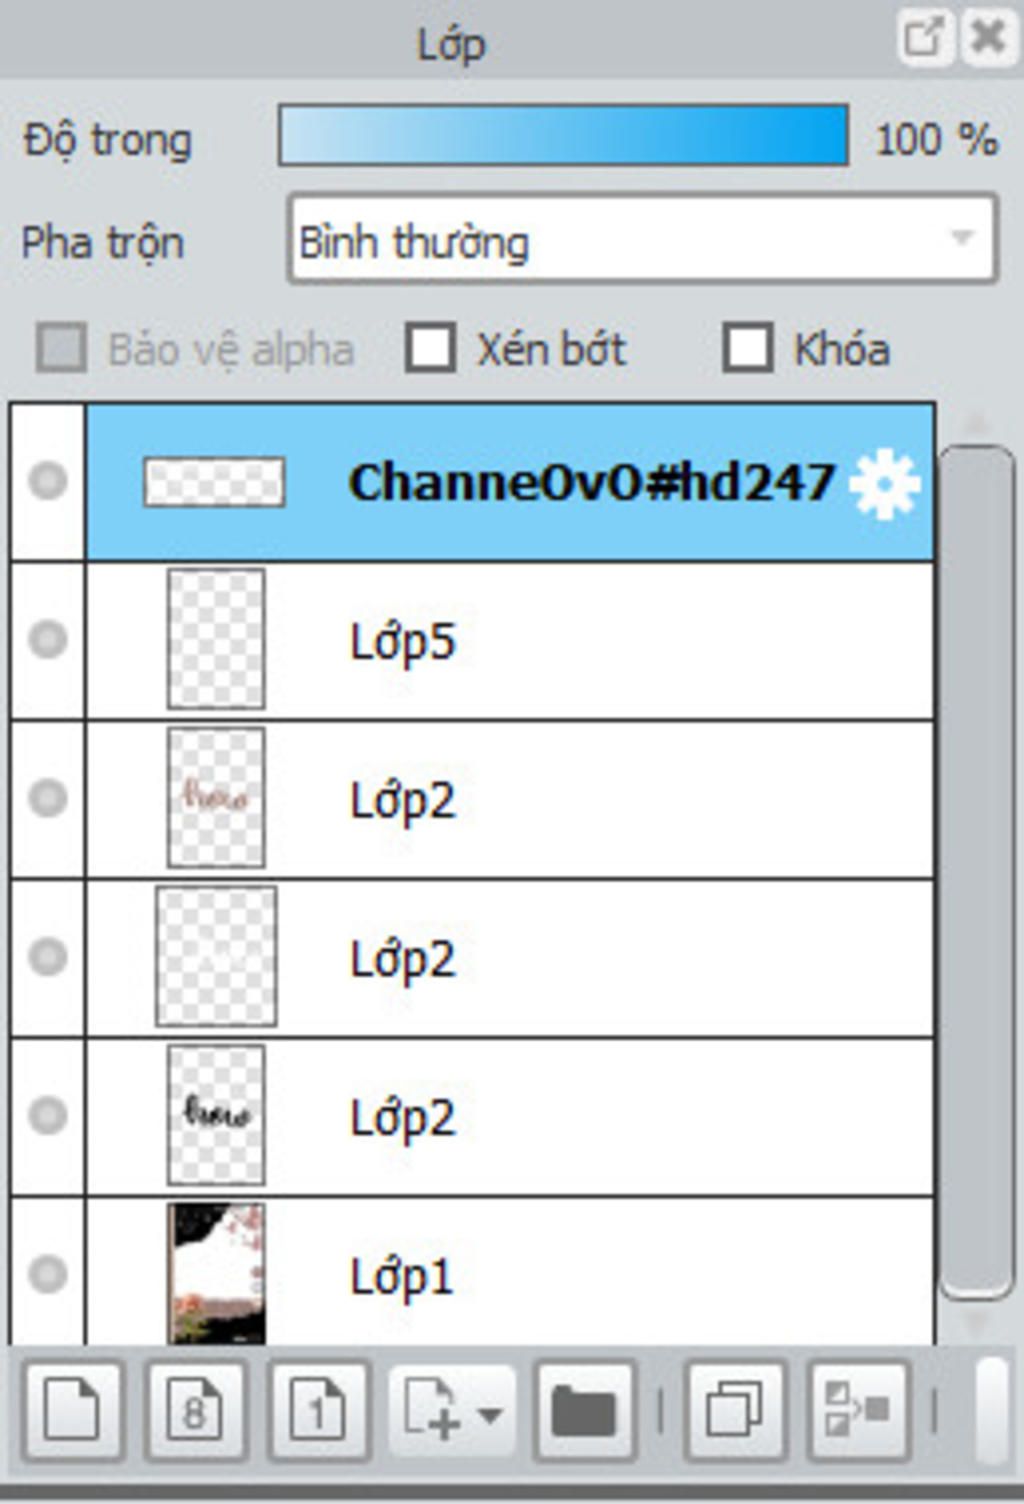Add a new color layer
The height and width of the screenshot is (1504, 1024).
[x=73, y=1410]
